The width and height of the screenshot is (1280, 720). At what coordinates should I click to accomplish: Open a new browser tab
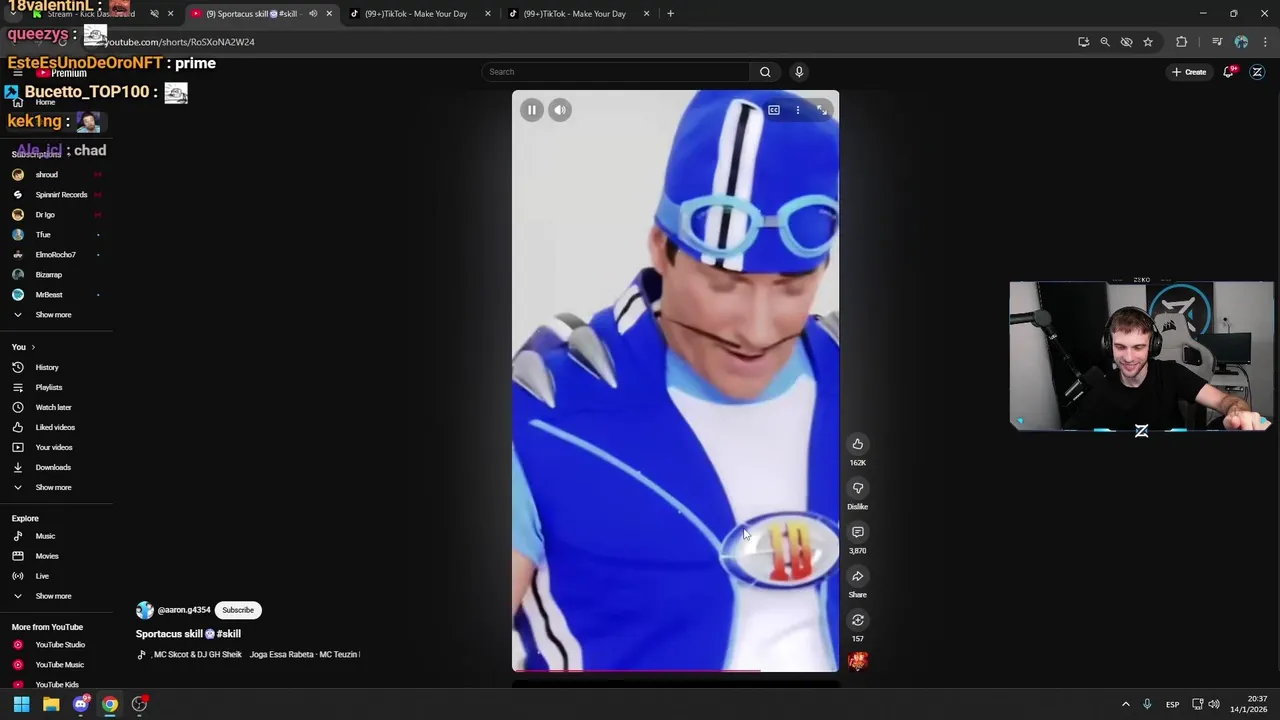pyautogui.click(x=670, y=14)
